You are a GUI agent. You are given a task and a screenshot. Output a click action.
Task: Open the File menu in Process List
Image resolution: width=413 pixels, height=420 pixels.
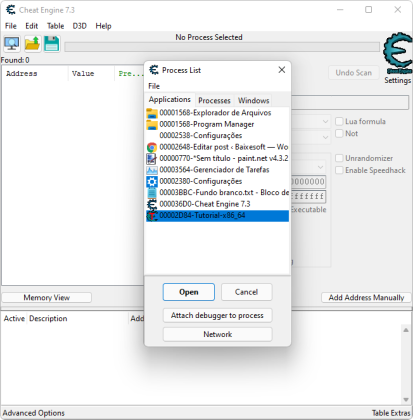[154, 86]
